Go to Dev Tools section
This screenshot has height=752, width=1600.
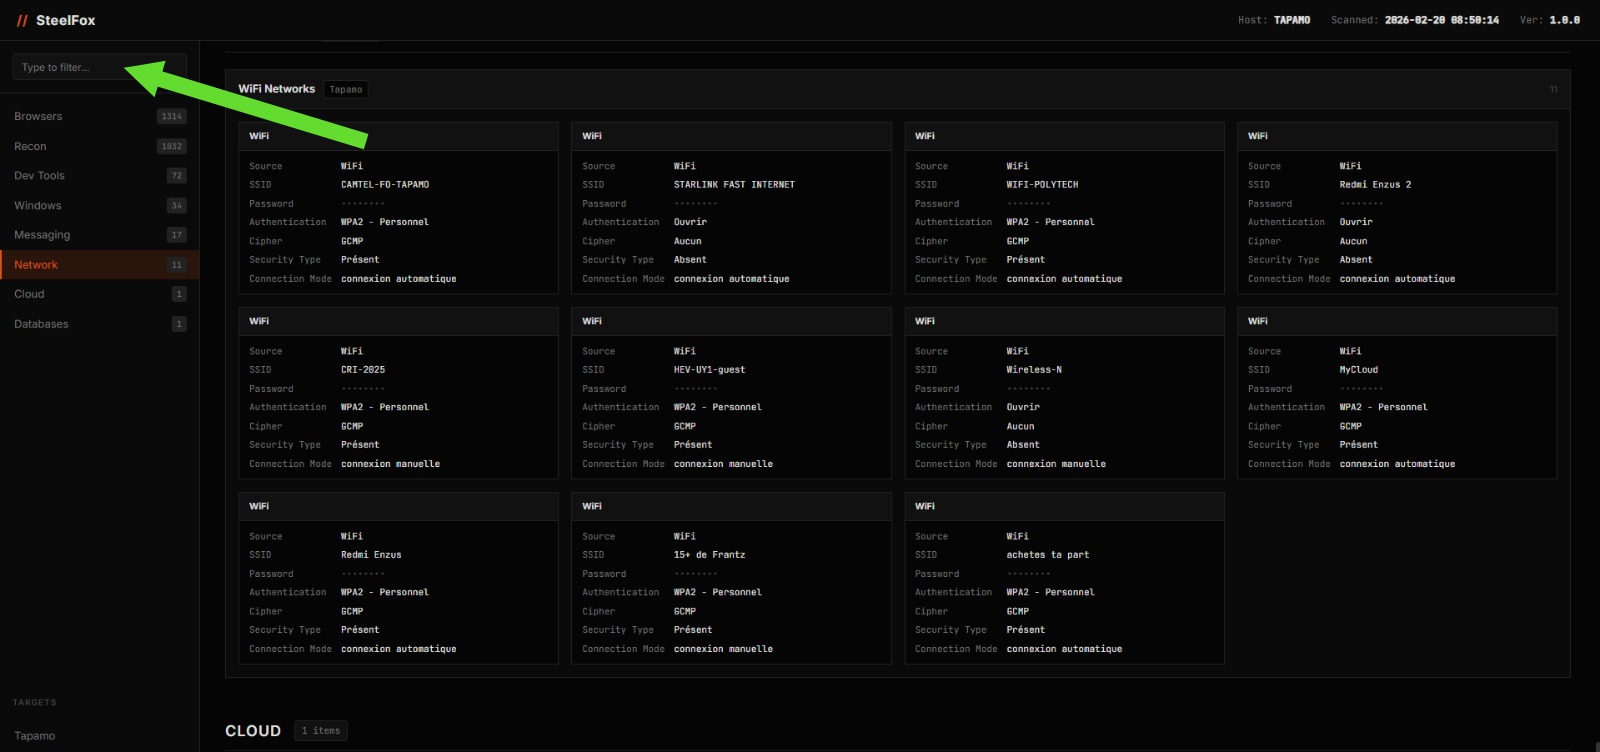tap(39, 175)
